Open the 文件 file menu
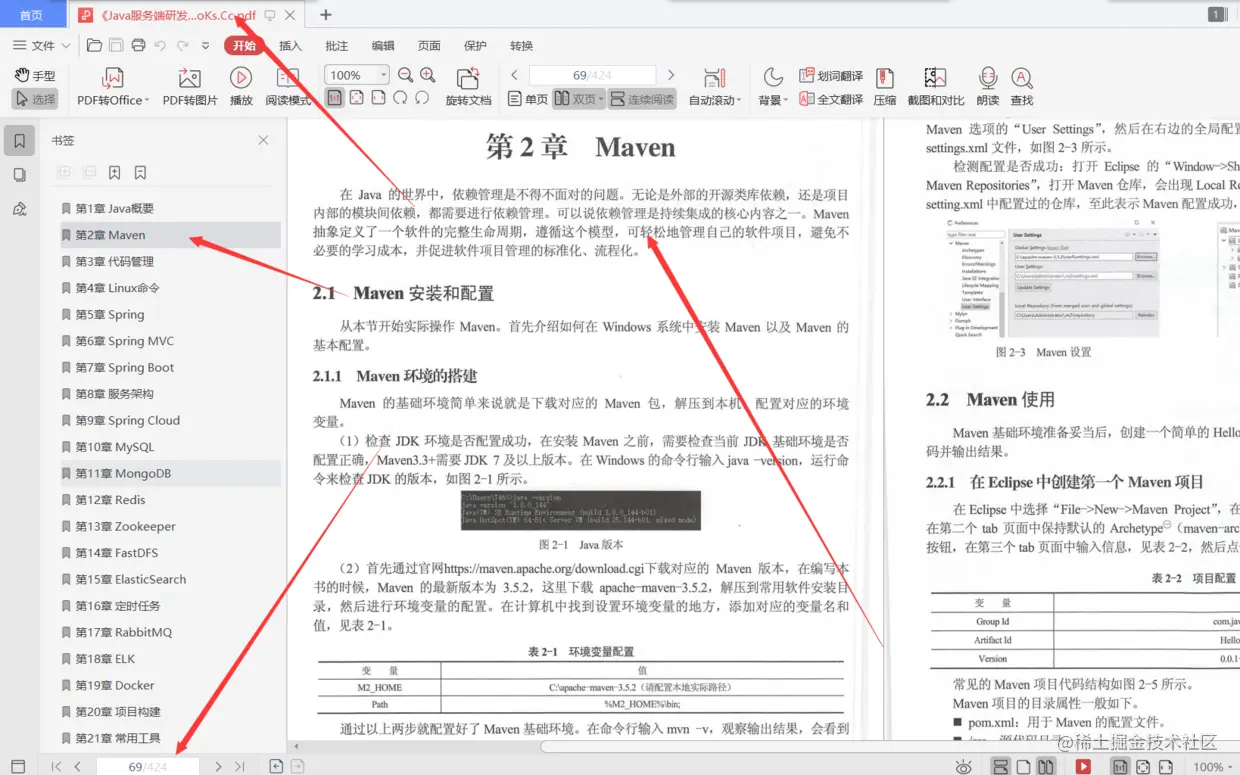Screen dimensions: 1240x775 [42, 45]
